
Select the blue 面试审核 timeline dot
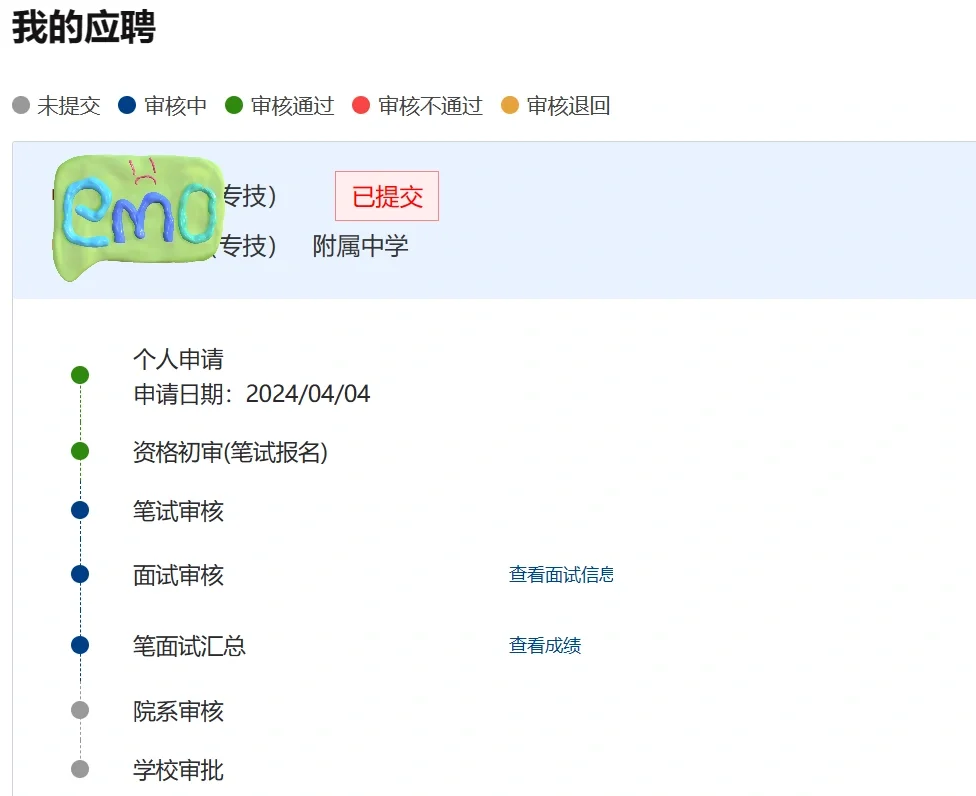click(x=80, y=574)
